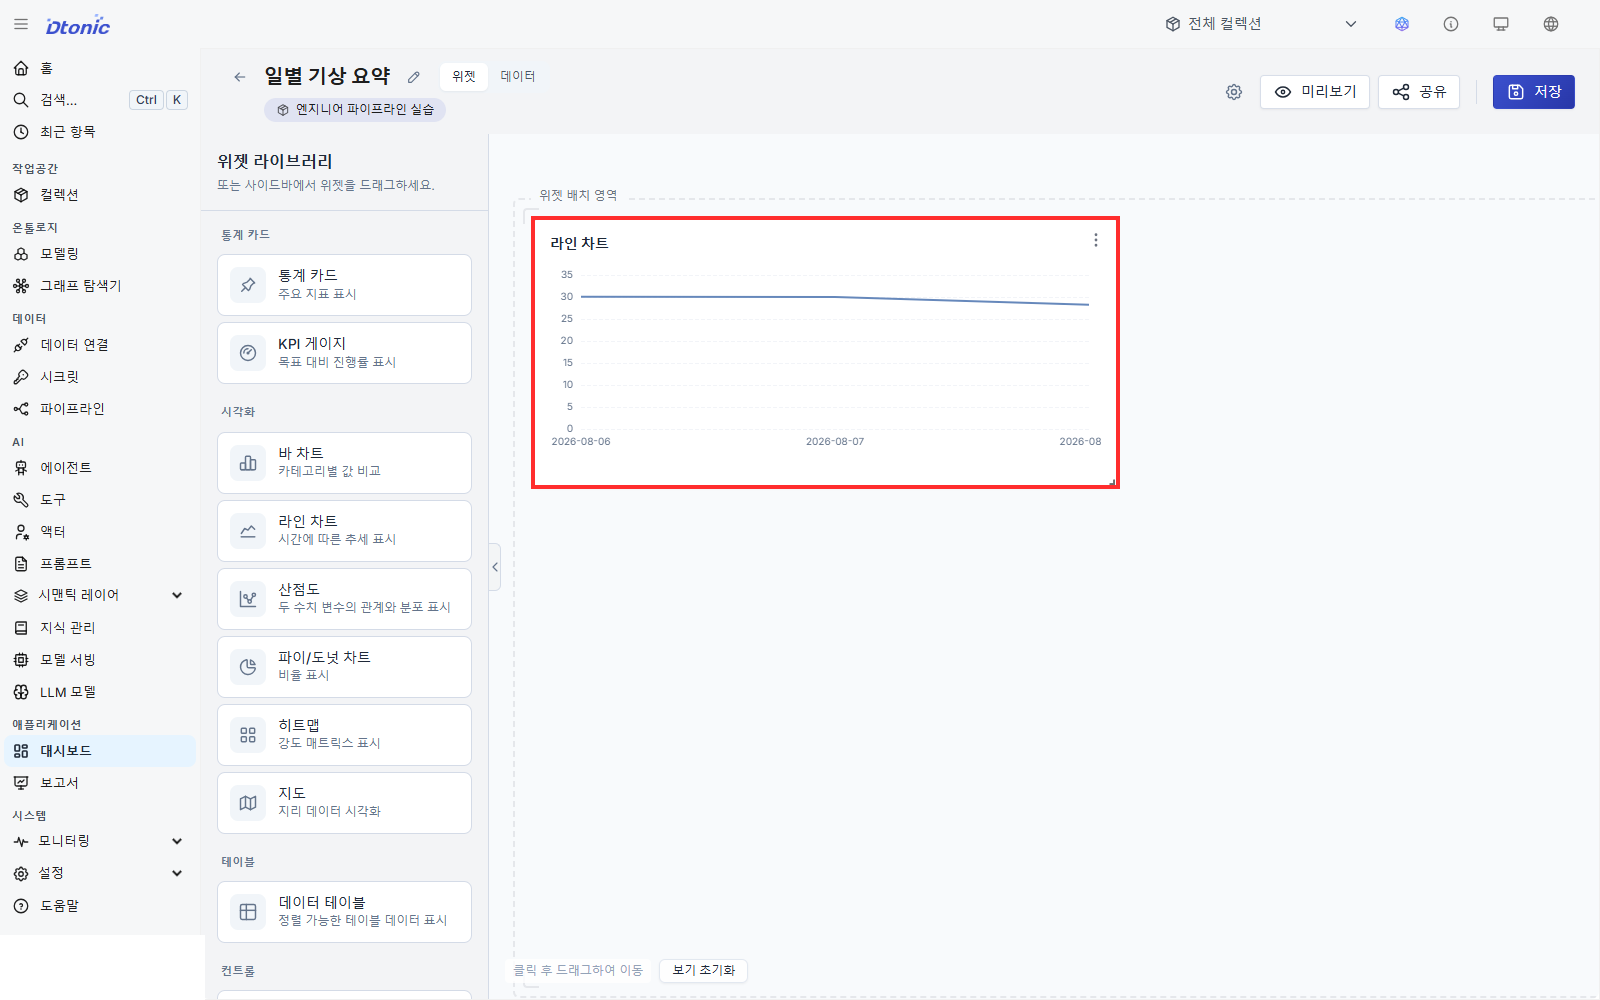Screen dimensions: 1600x1000
Task: Open 보고서 page
Action: tap(100, 783)
